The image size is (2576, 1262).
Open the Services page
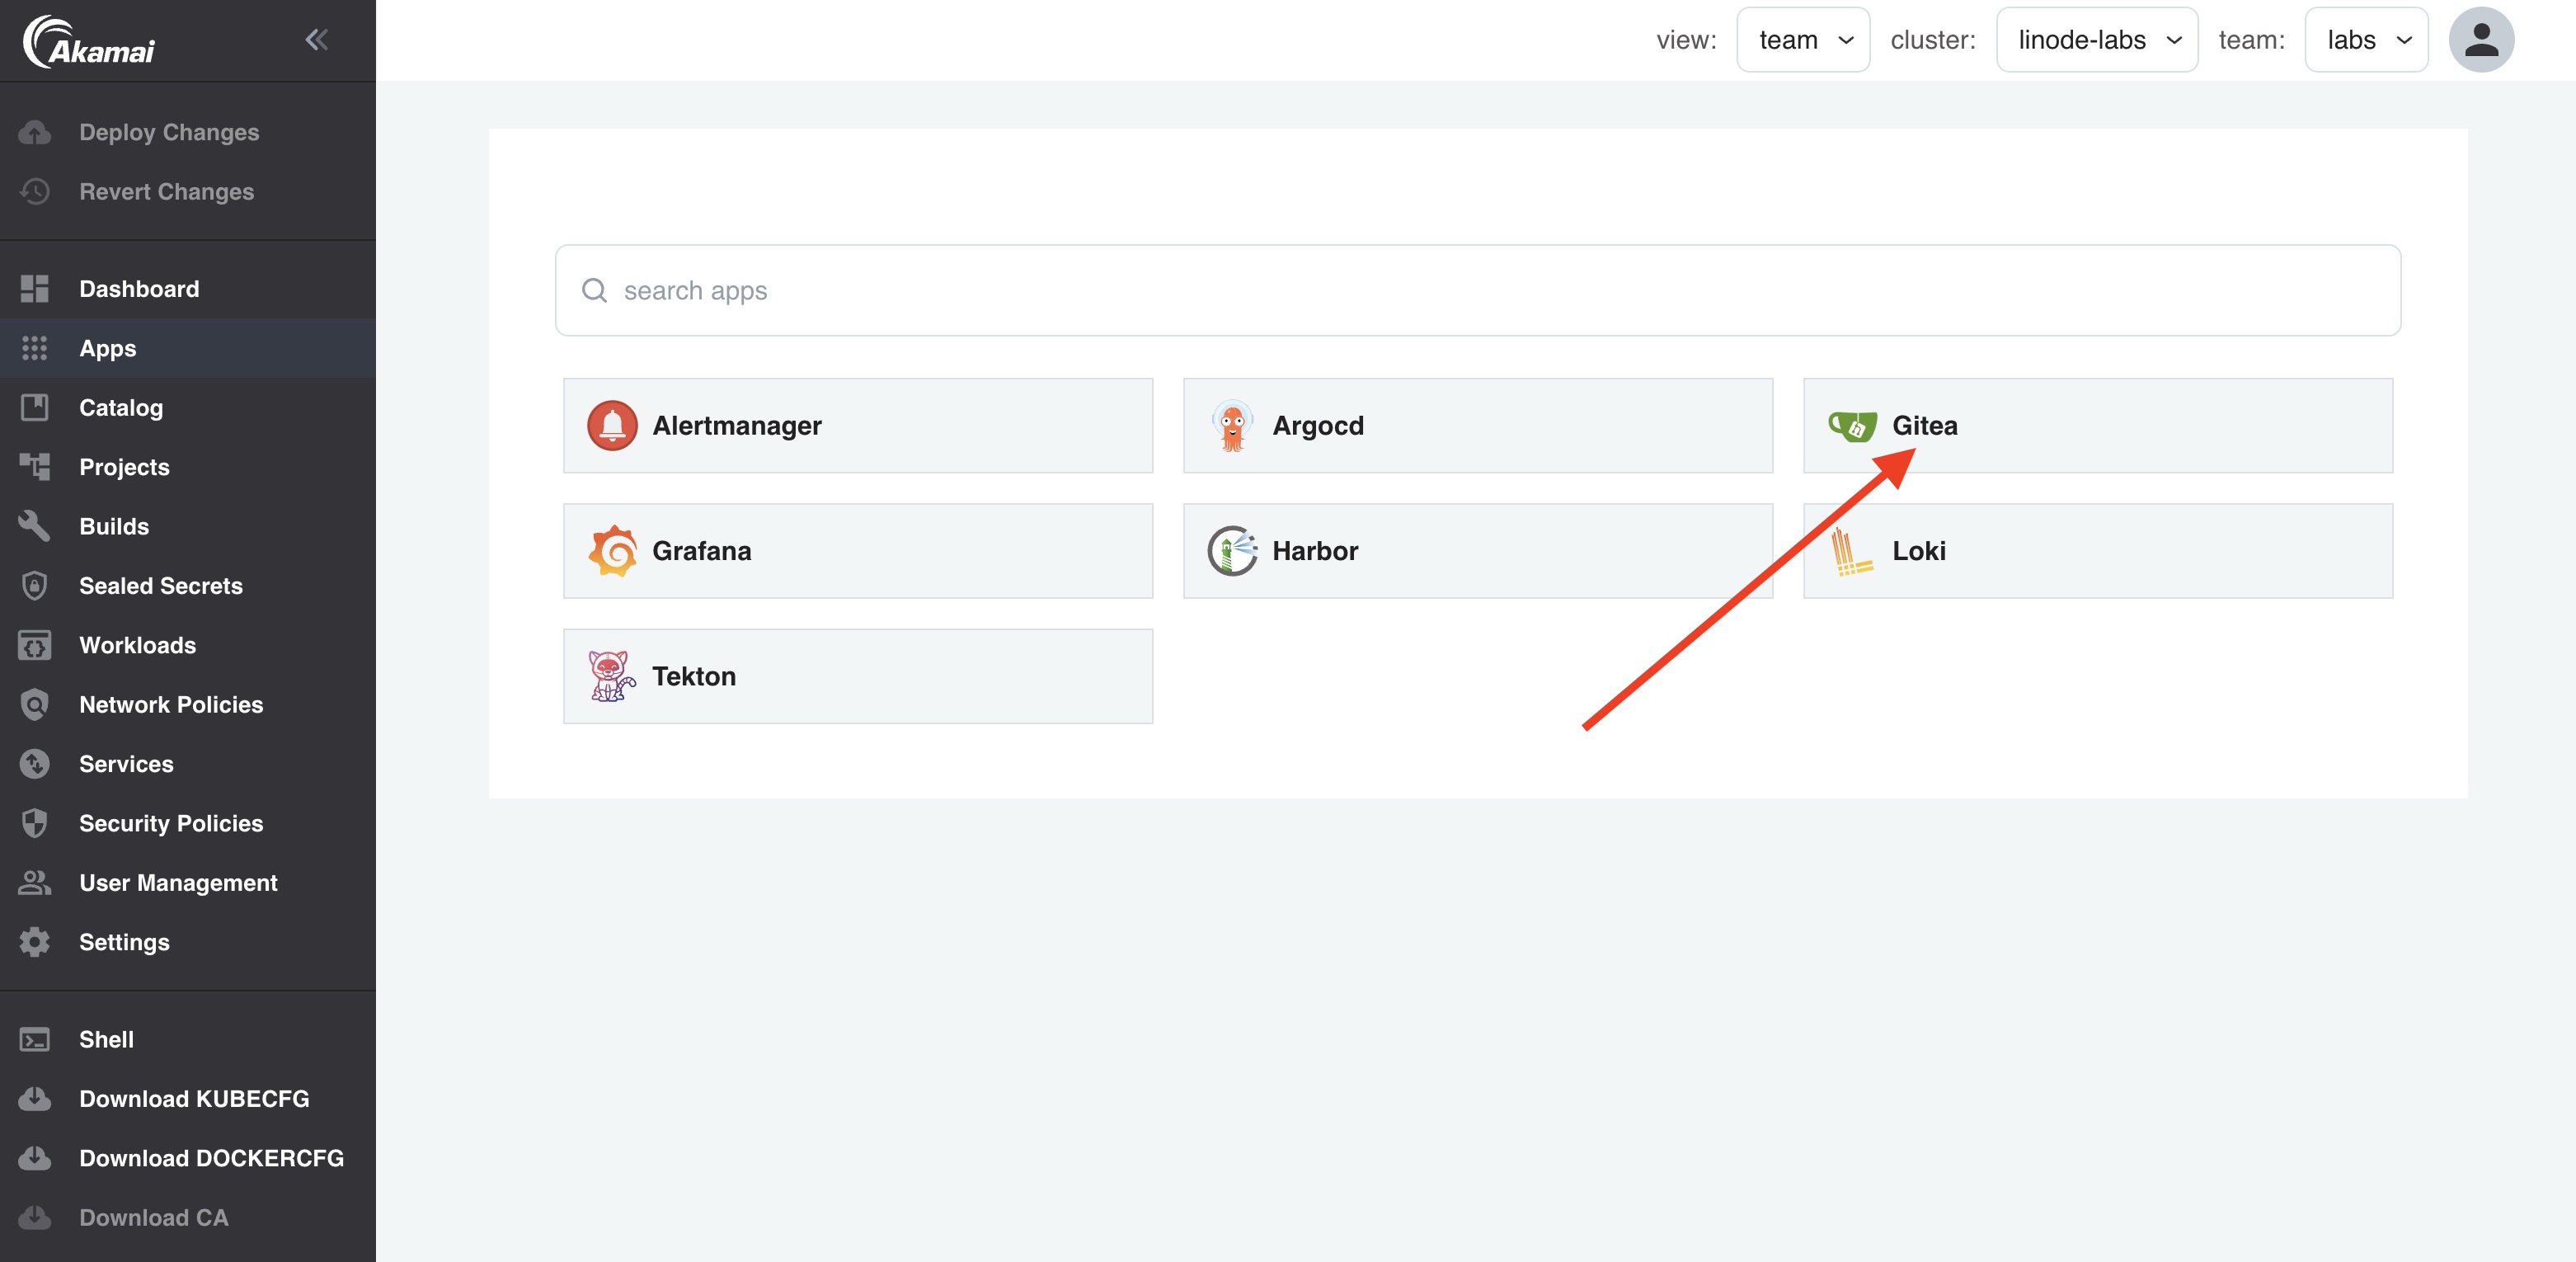tap(188, 764)
